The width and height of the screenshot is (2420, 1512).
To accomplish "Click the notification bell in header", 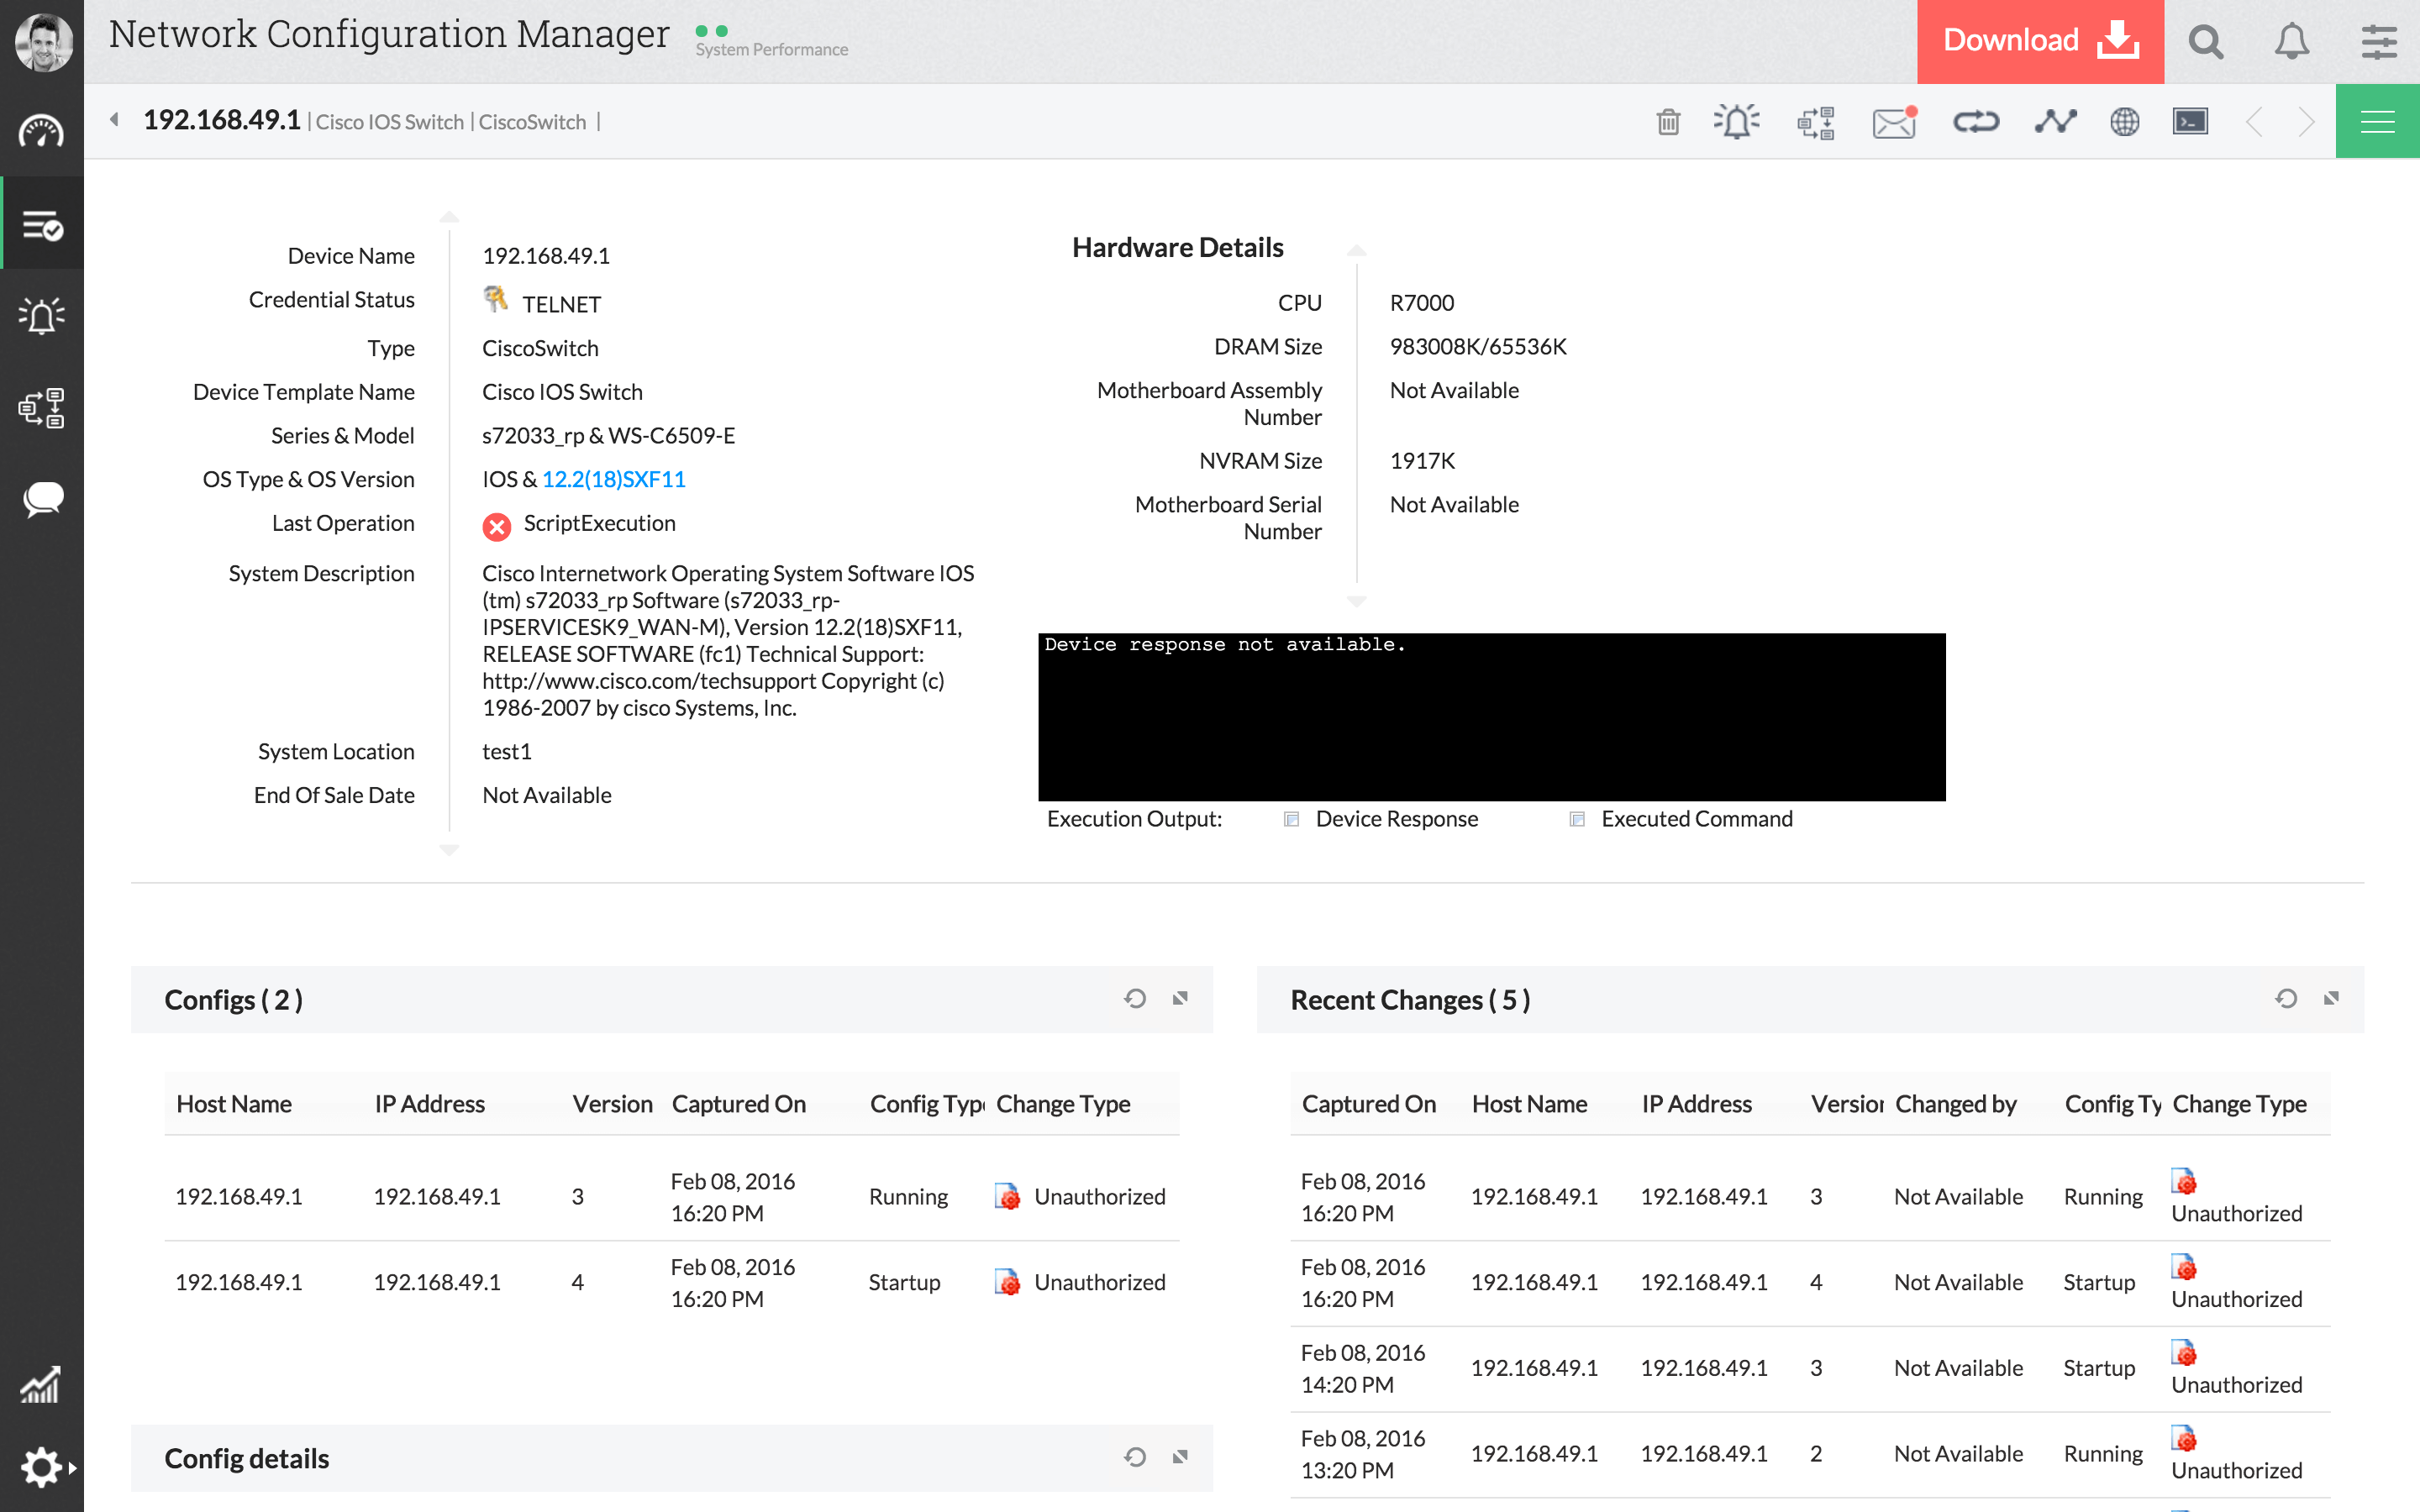I will coord(2292,42).
